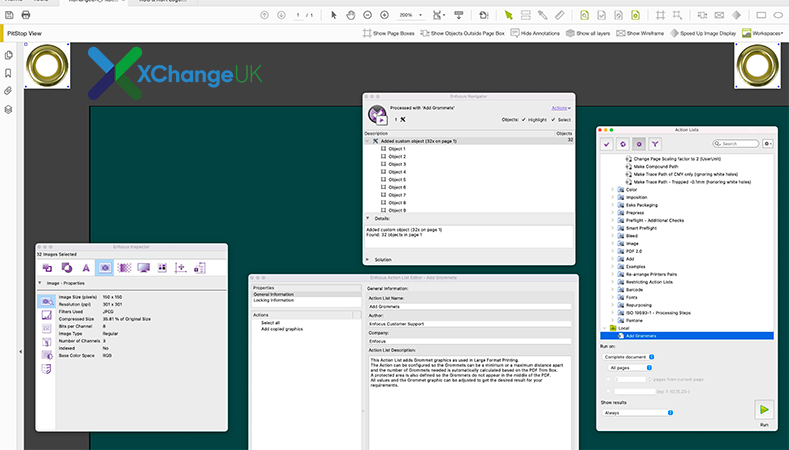Go to previous page with up arrow

pos(264,15)
